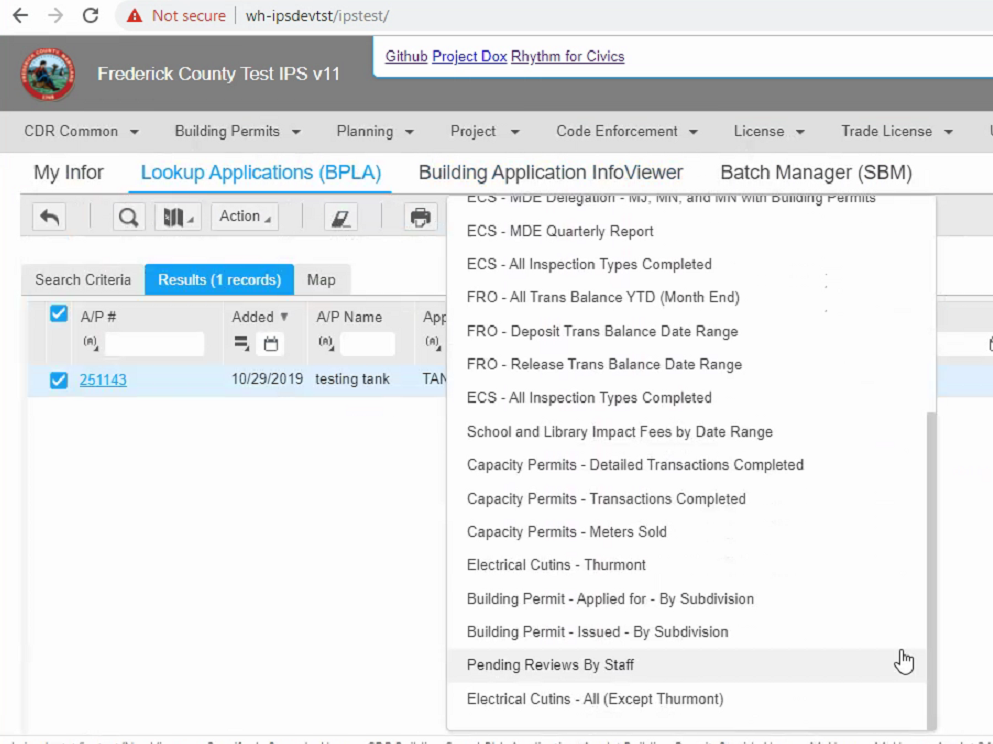Open application number 251143 link
Viewport: 993px width, 744px height.
click(103, 379)
